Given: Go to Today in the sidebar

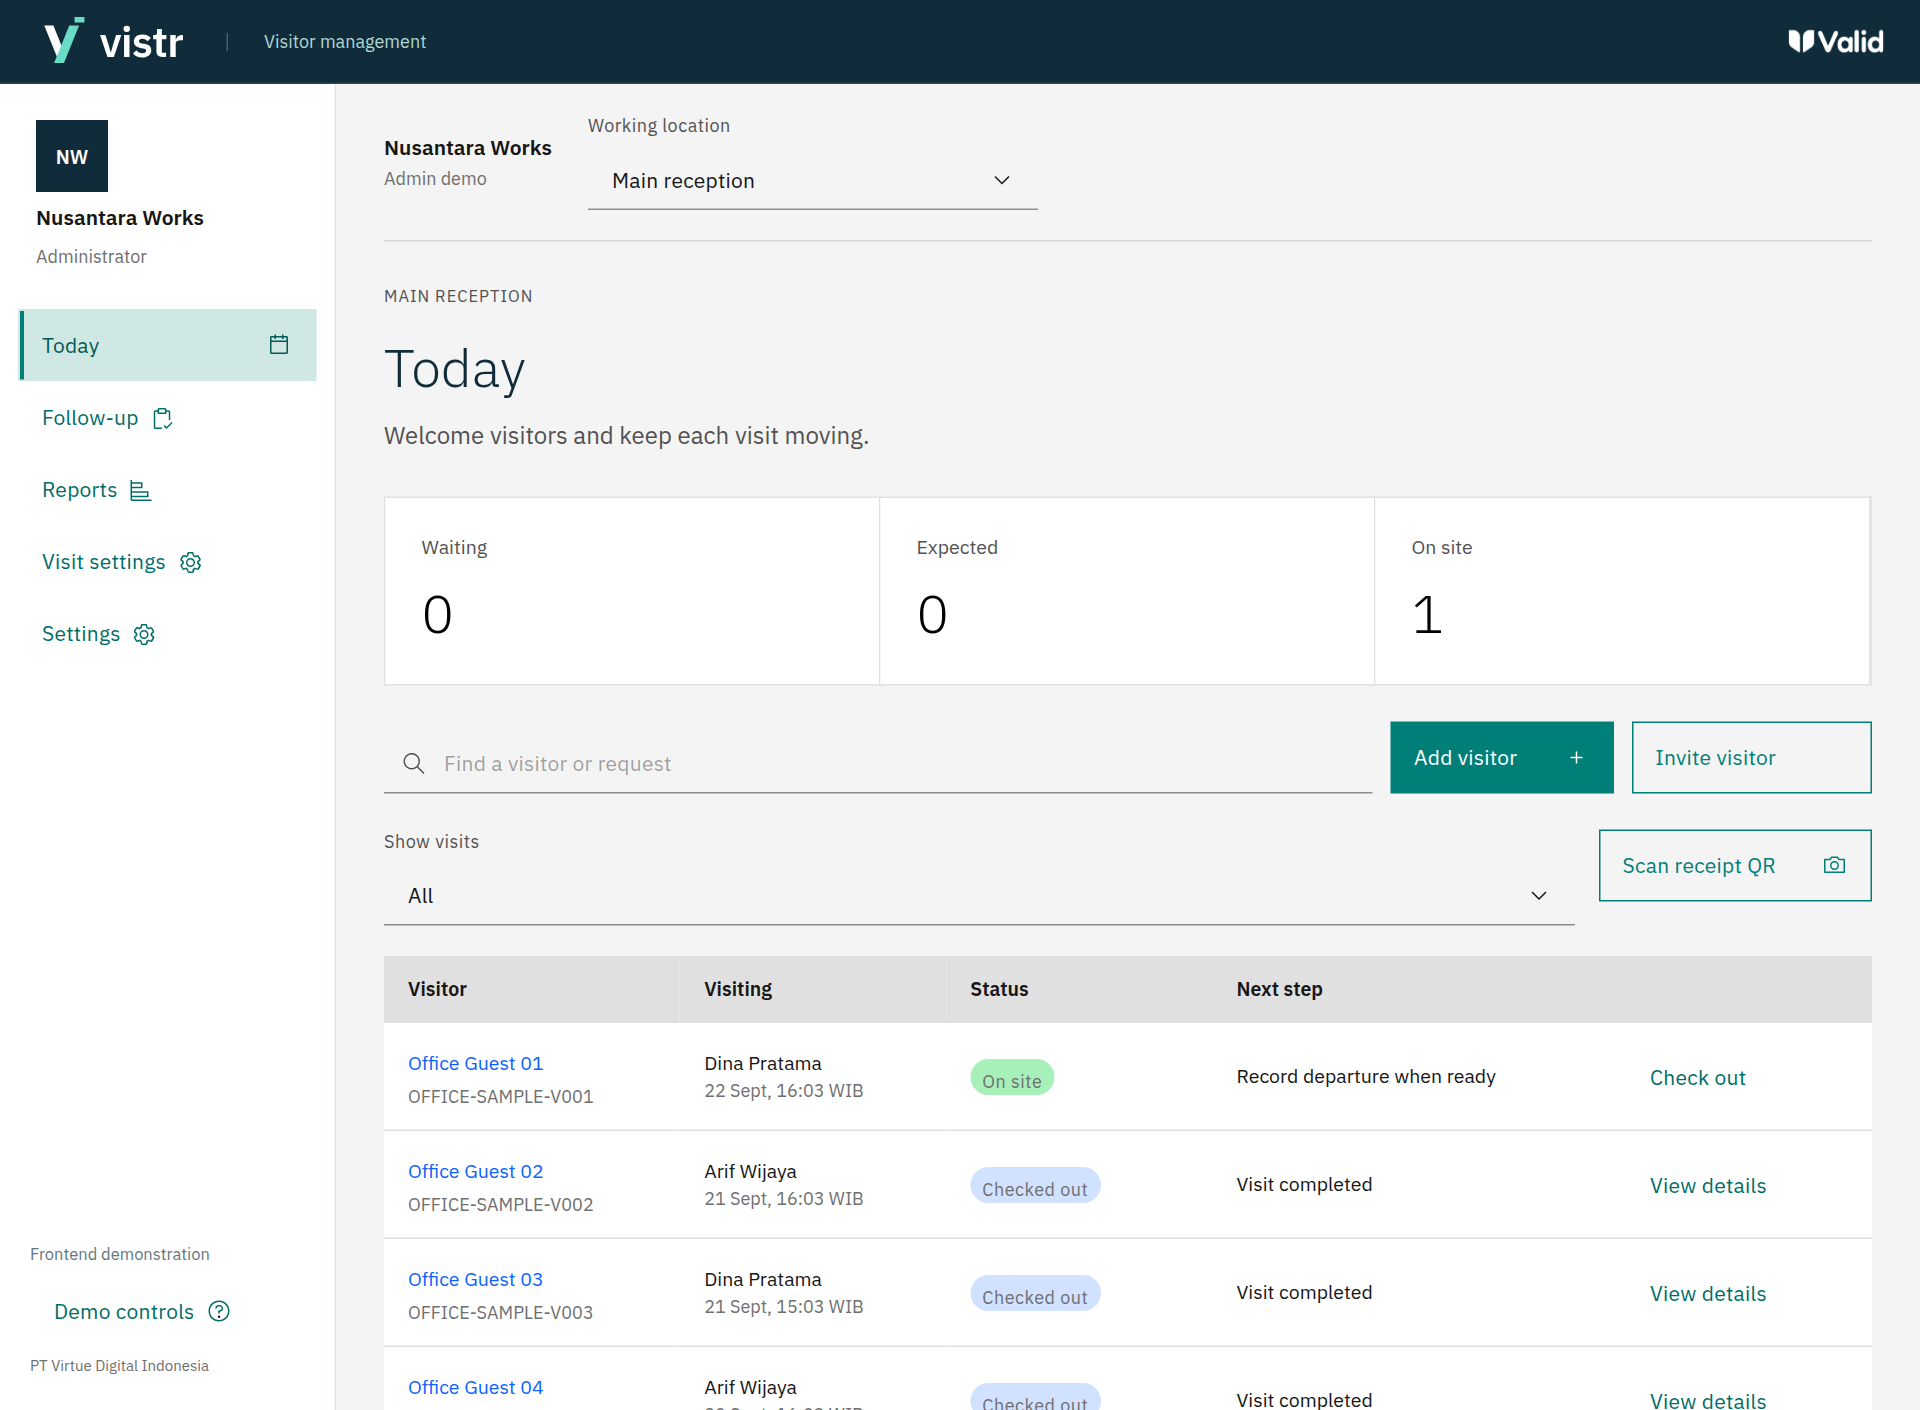Looking at the screenshot, I should coord(168,345).
